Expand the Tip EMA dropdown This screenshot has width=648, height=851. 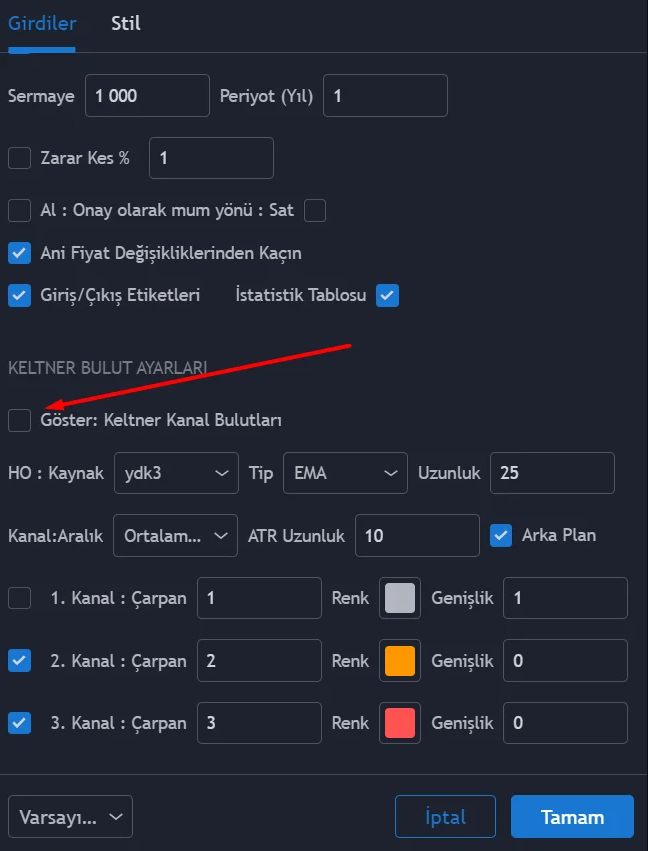(345, 473)
